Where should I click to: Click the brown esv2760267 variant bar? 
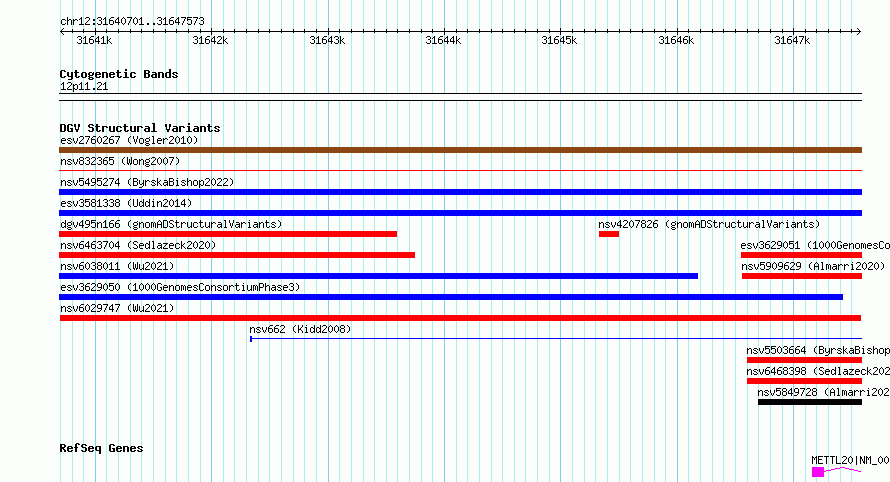tap(460, 150)
